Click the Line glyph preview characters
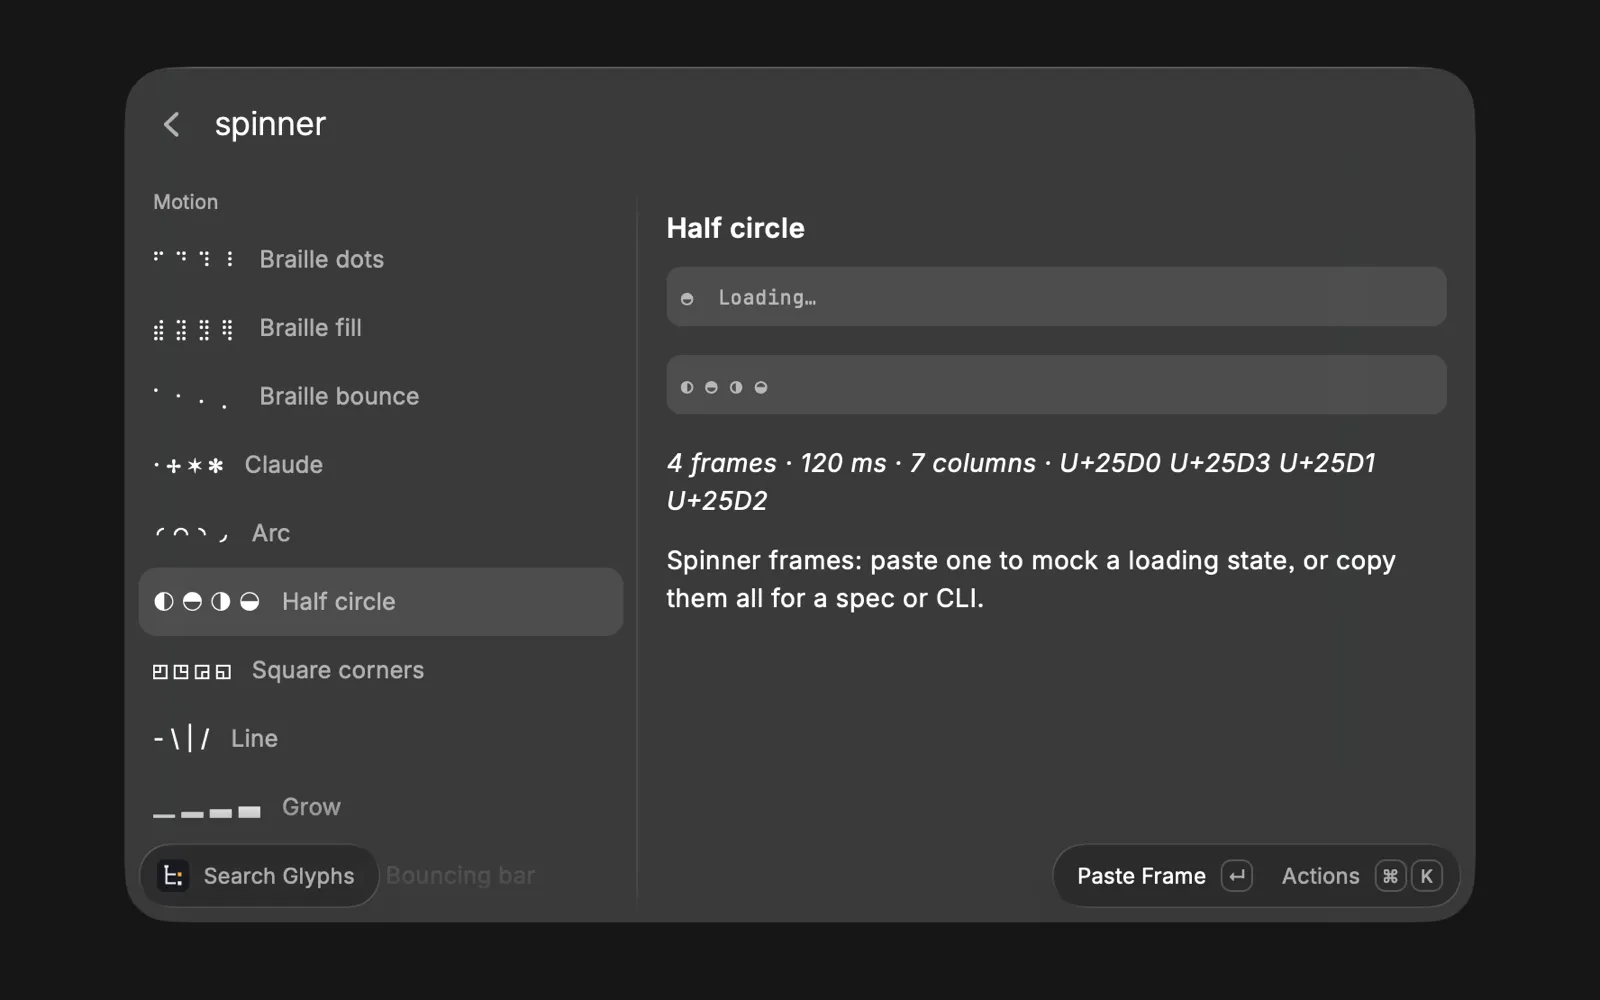This screenshot has height=1000, width=1600. click(x=181, y=739)
